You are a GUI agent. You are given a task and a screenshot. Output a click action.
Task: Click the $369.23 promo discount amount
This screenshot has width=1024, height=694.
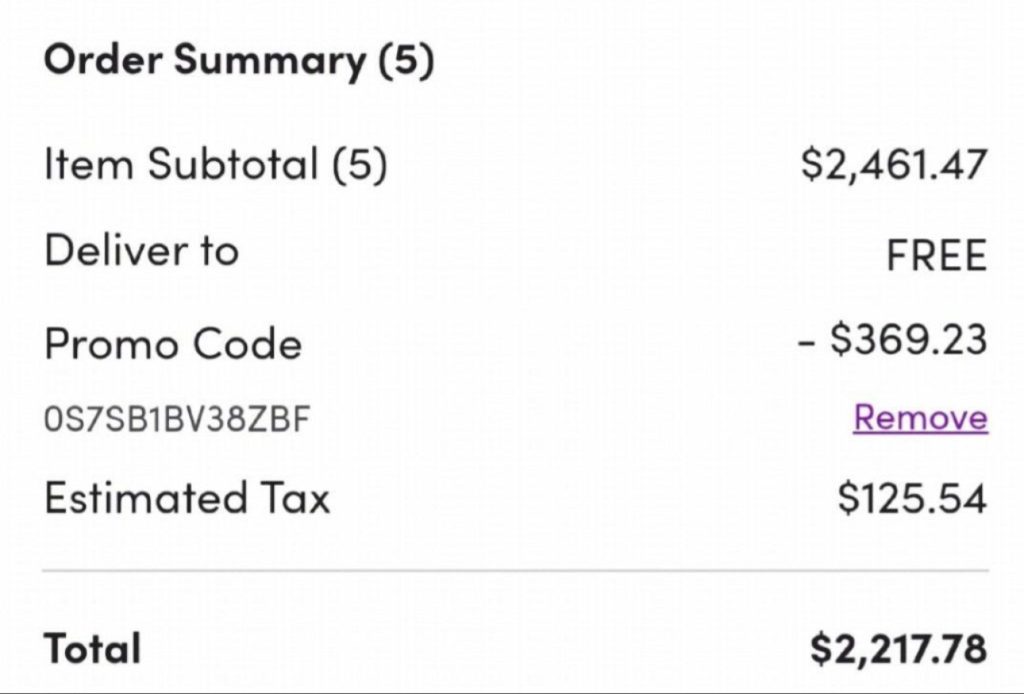(x=908, y=340)
